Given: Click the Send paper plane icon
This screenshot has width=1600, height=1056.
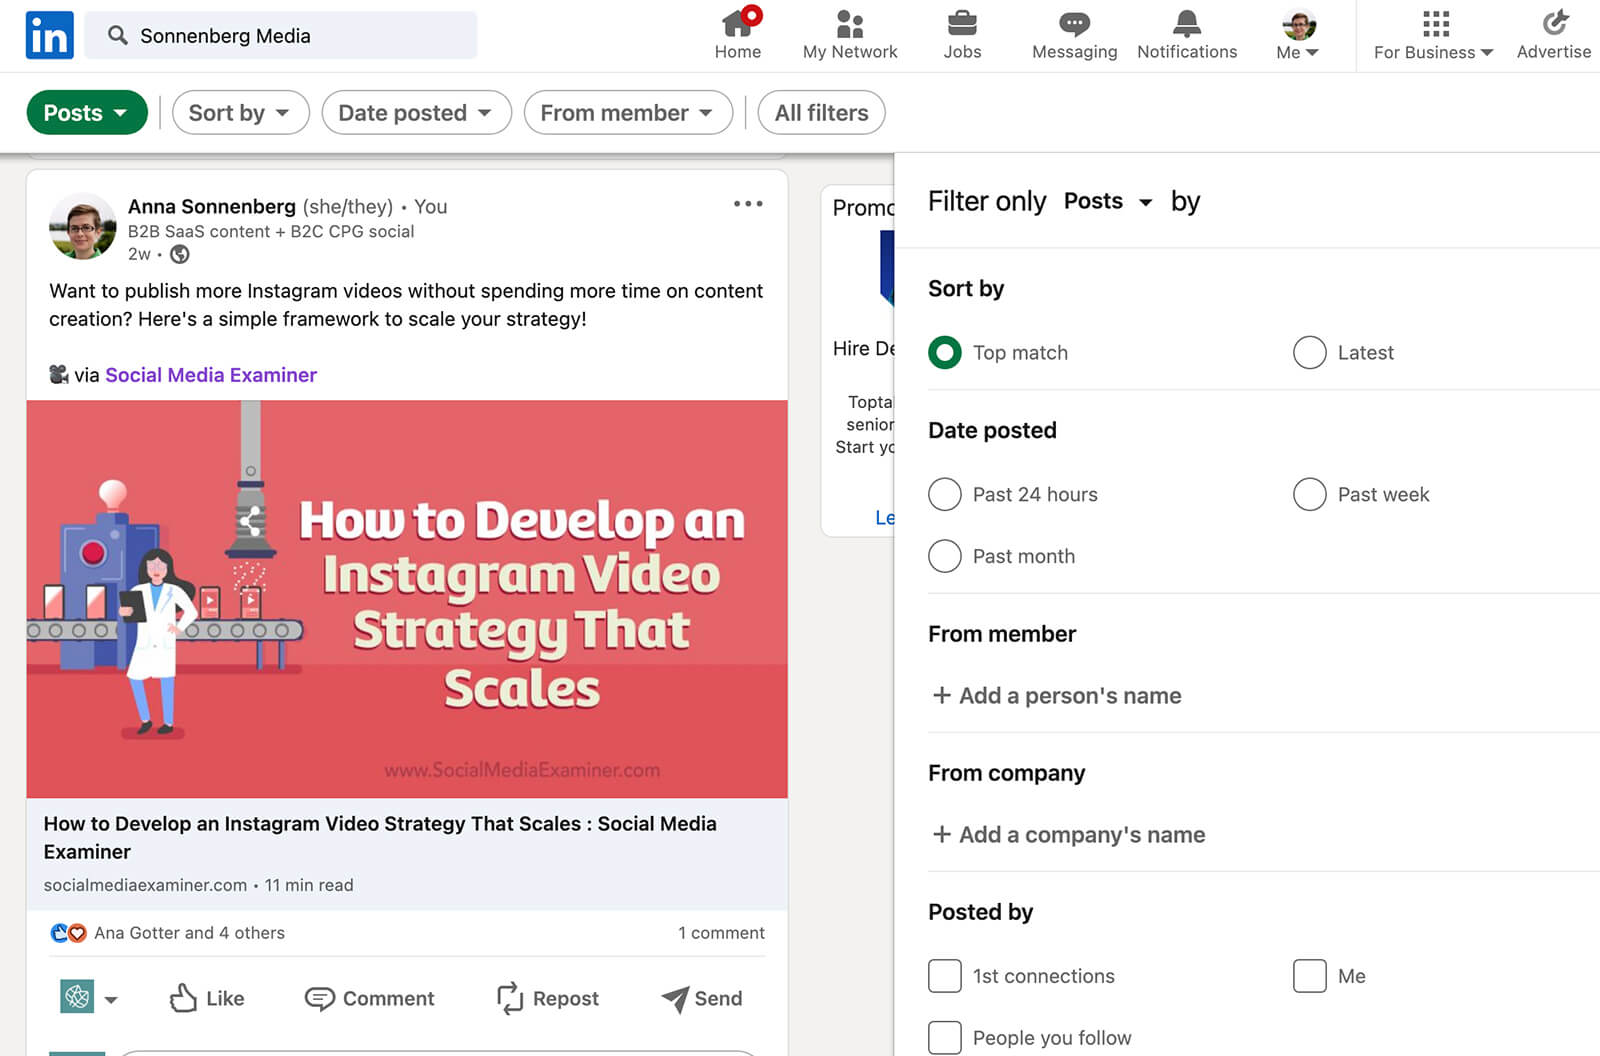Looking at the screenshot, I should (675, 998).
